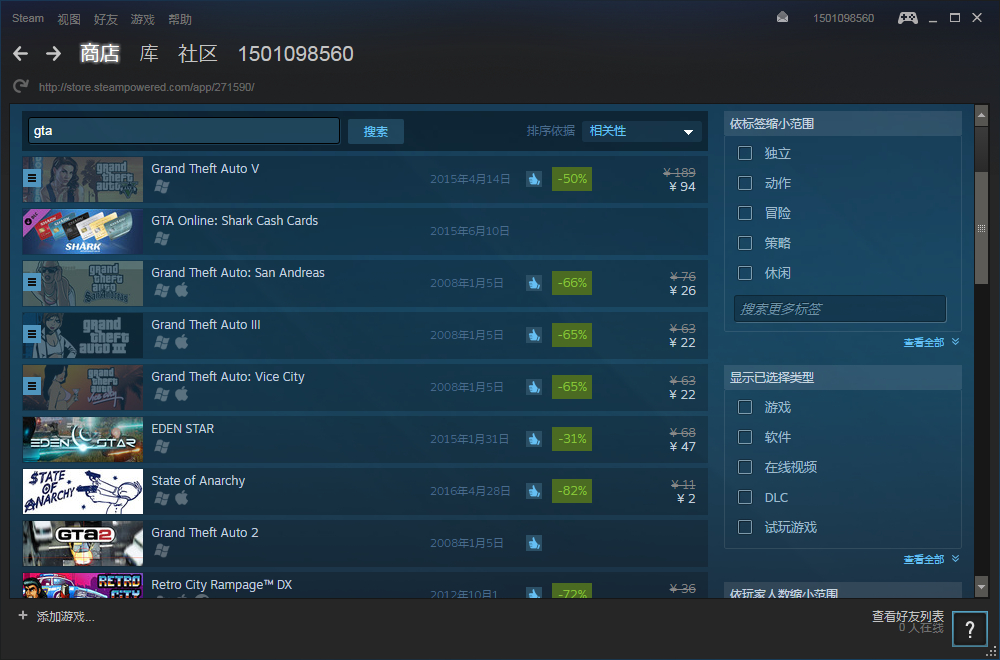This screenshot has width=1000, height=660.
Task: Enable the 游戏 type filter
Action: click(x=745, y=407)
